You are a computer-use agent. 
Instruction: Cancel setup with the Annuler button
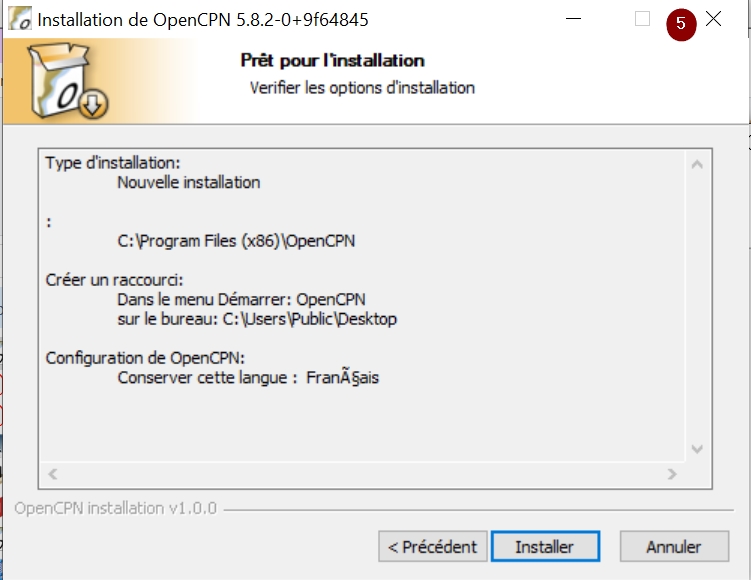[674, 546]
